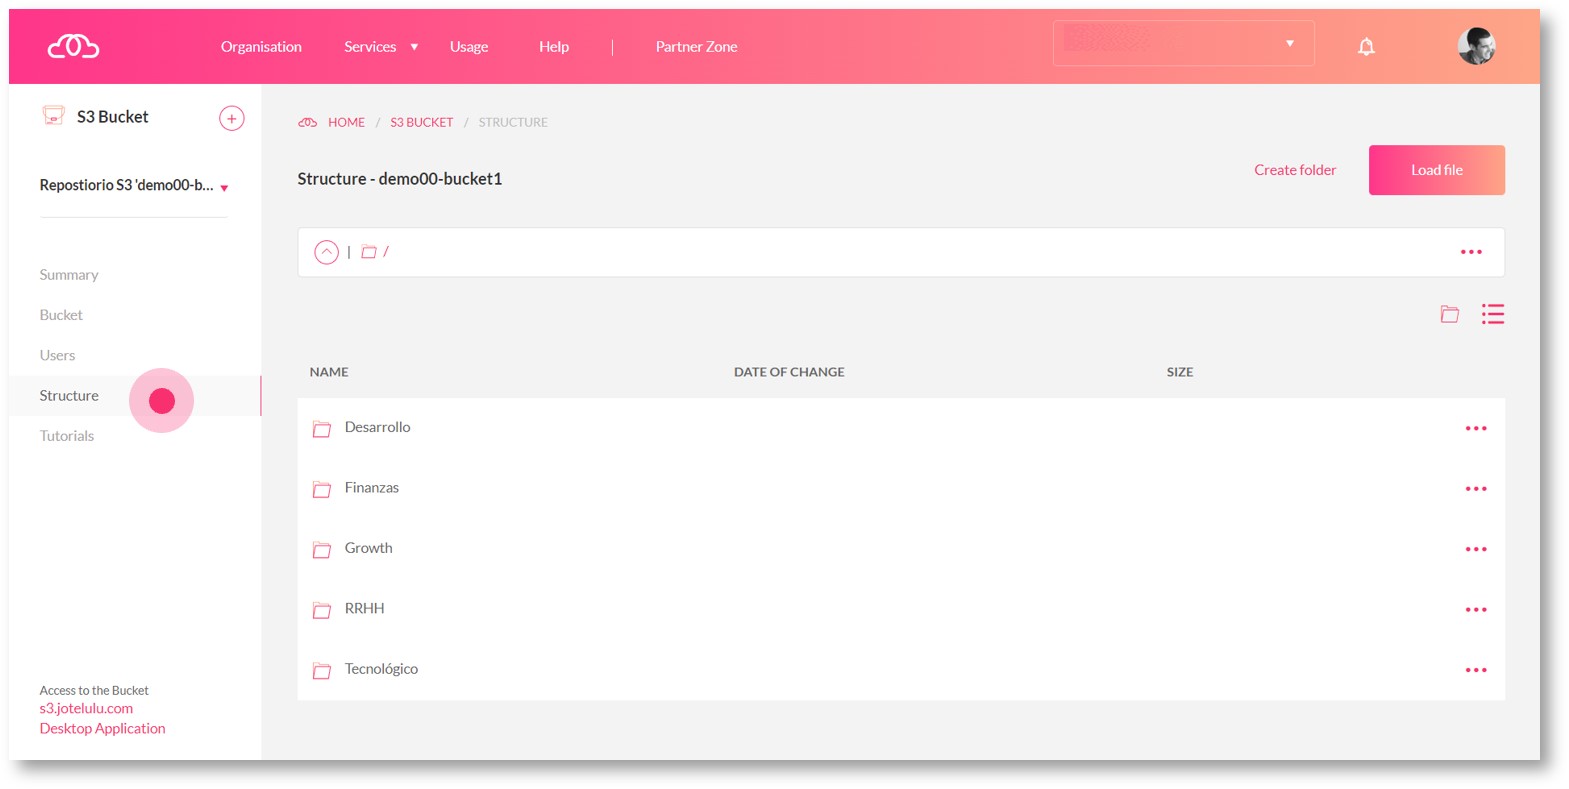Open the Help menu item
Viewport: 1569px width, 789px height.
pyautogui.click(x=554, y=47)
